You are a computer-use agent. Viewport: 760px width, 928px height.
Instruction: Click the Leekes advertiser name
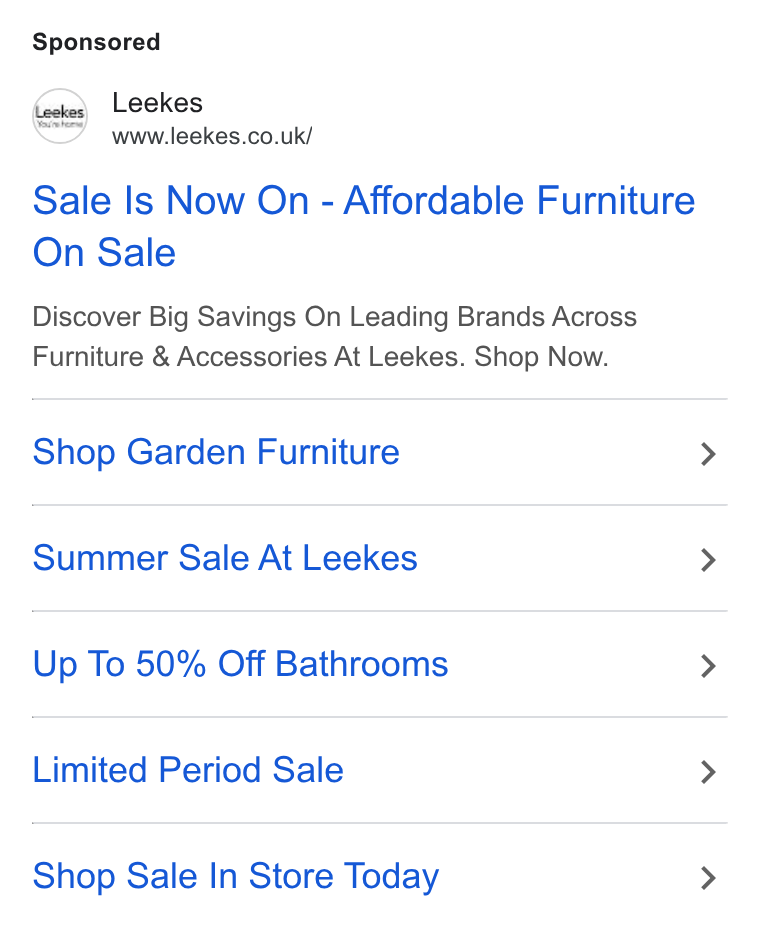point(157,103)
